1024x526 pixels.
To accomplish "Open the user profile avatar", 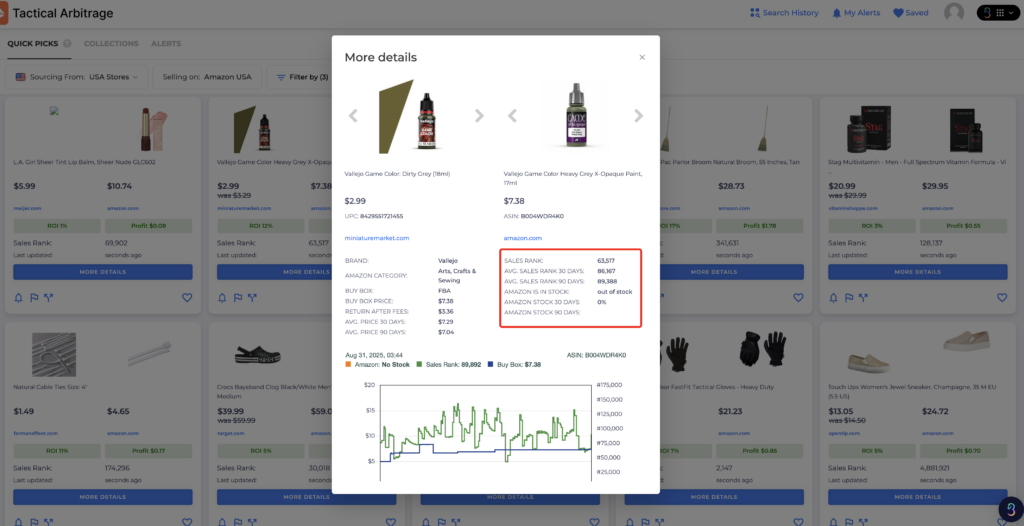I will [954, 12].
